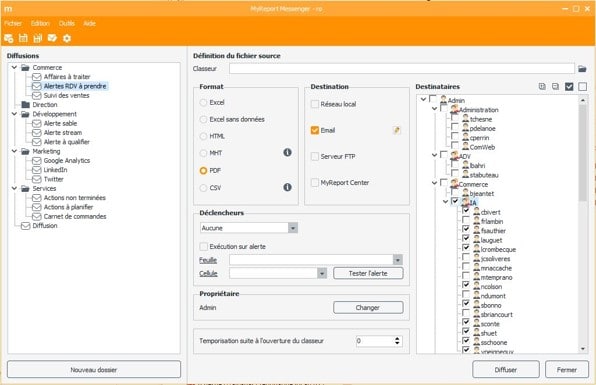Open the Cellule dropdown list
Screen dimensions: 596x385
click(x=322, y=273)
